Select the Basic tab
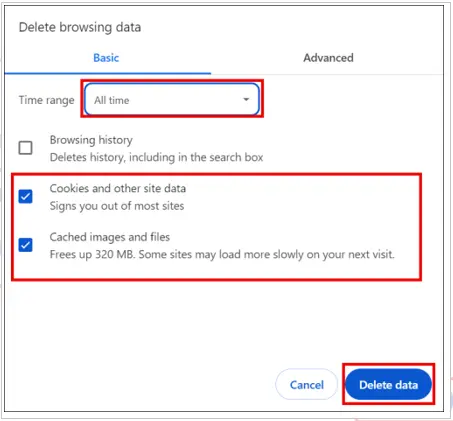 106,58
